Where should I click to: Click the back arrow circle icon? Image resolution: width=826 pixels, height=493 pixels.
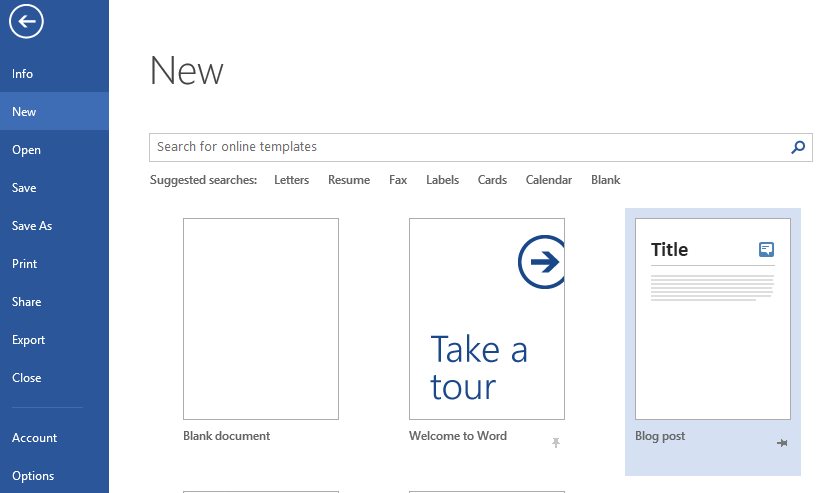point(26,22)
